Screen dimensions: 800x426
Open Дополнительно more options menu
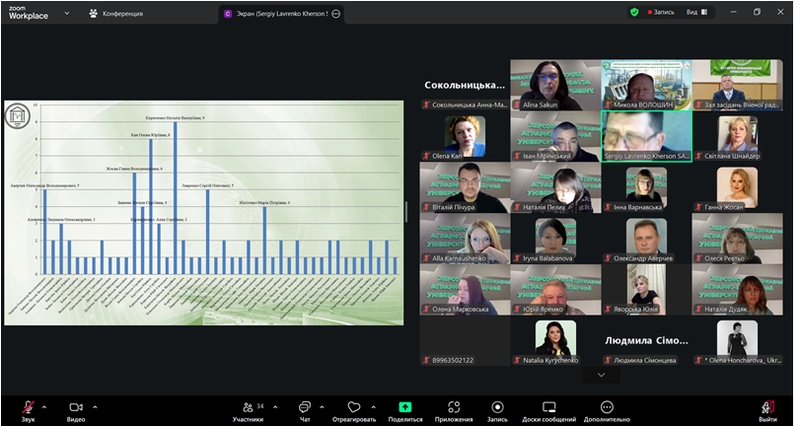click(x=606, y=407)
